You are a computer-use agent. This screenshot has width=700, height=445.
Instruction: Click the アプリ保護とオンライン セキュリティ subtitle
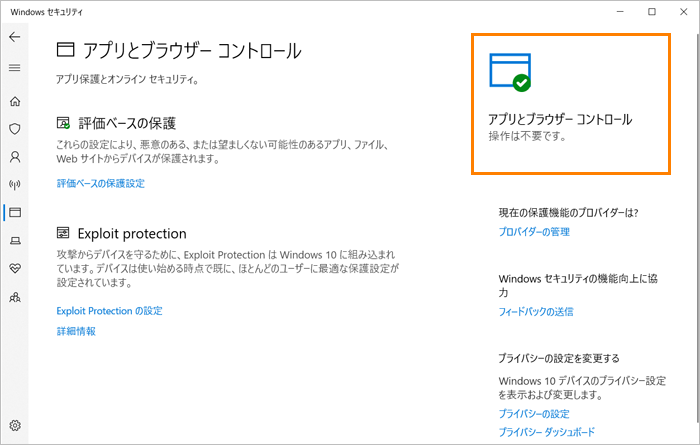click(x=127, y=79)
